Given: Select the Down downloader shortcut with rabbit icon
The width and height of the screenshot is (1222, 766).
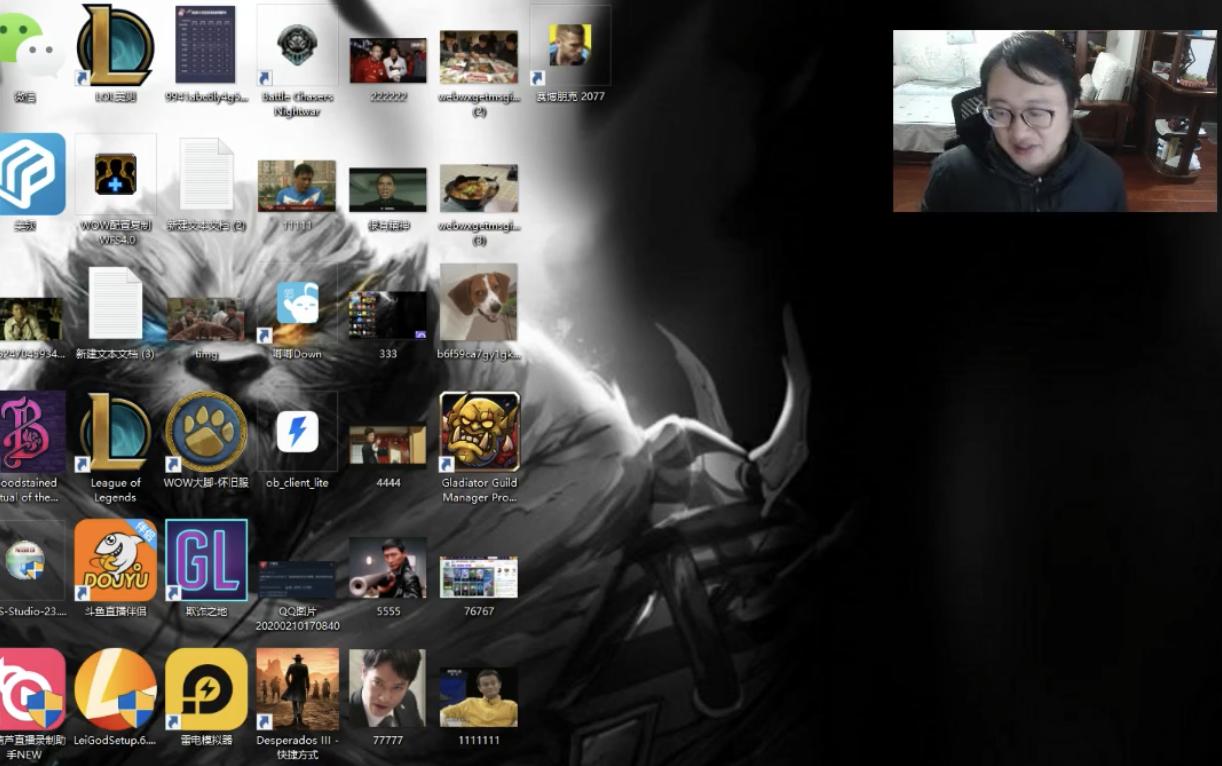Looking at the screenshot, I should 297,303.
